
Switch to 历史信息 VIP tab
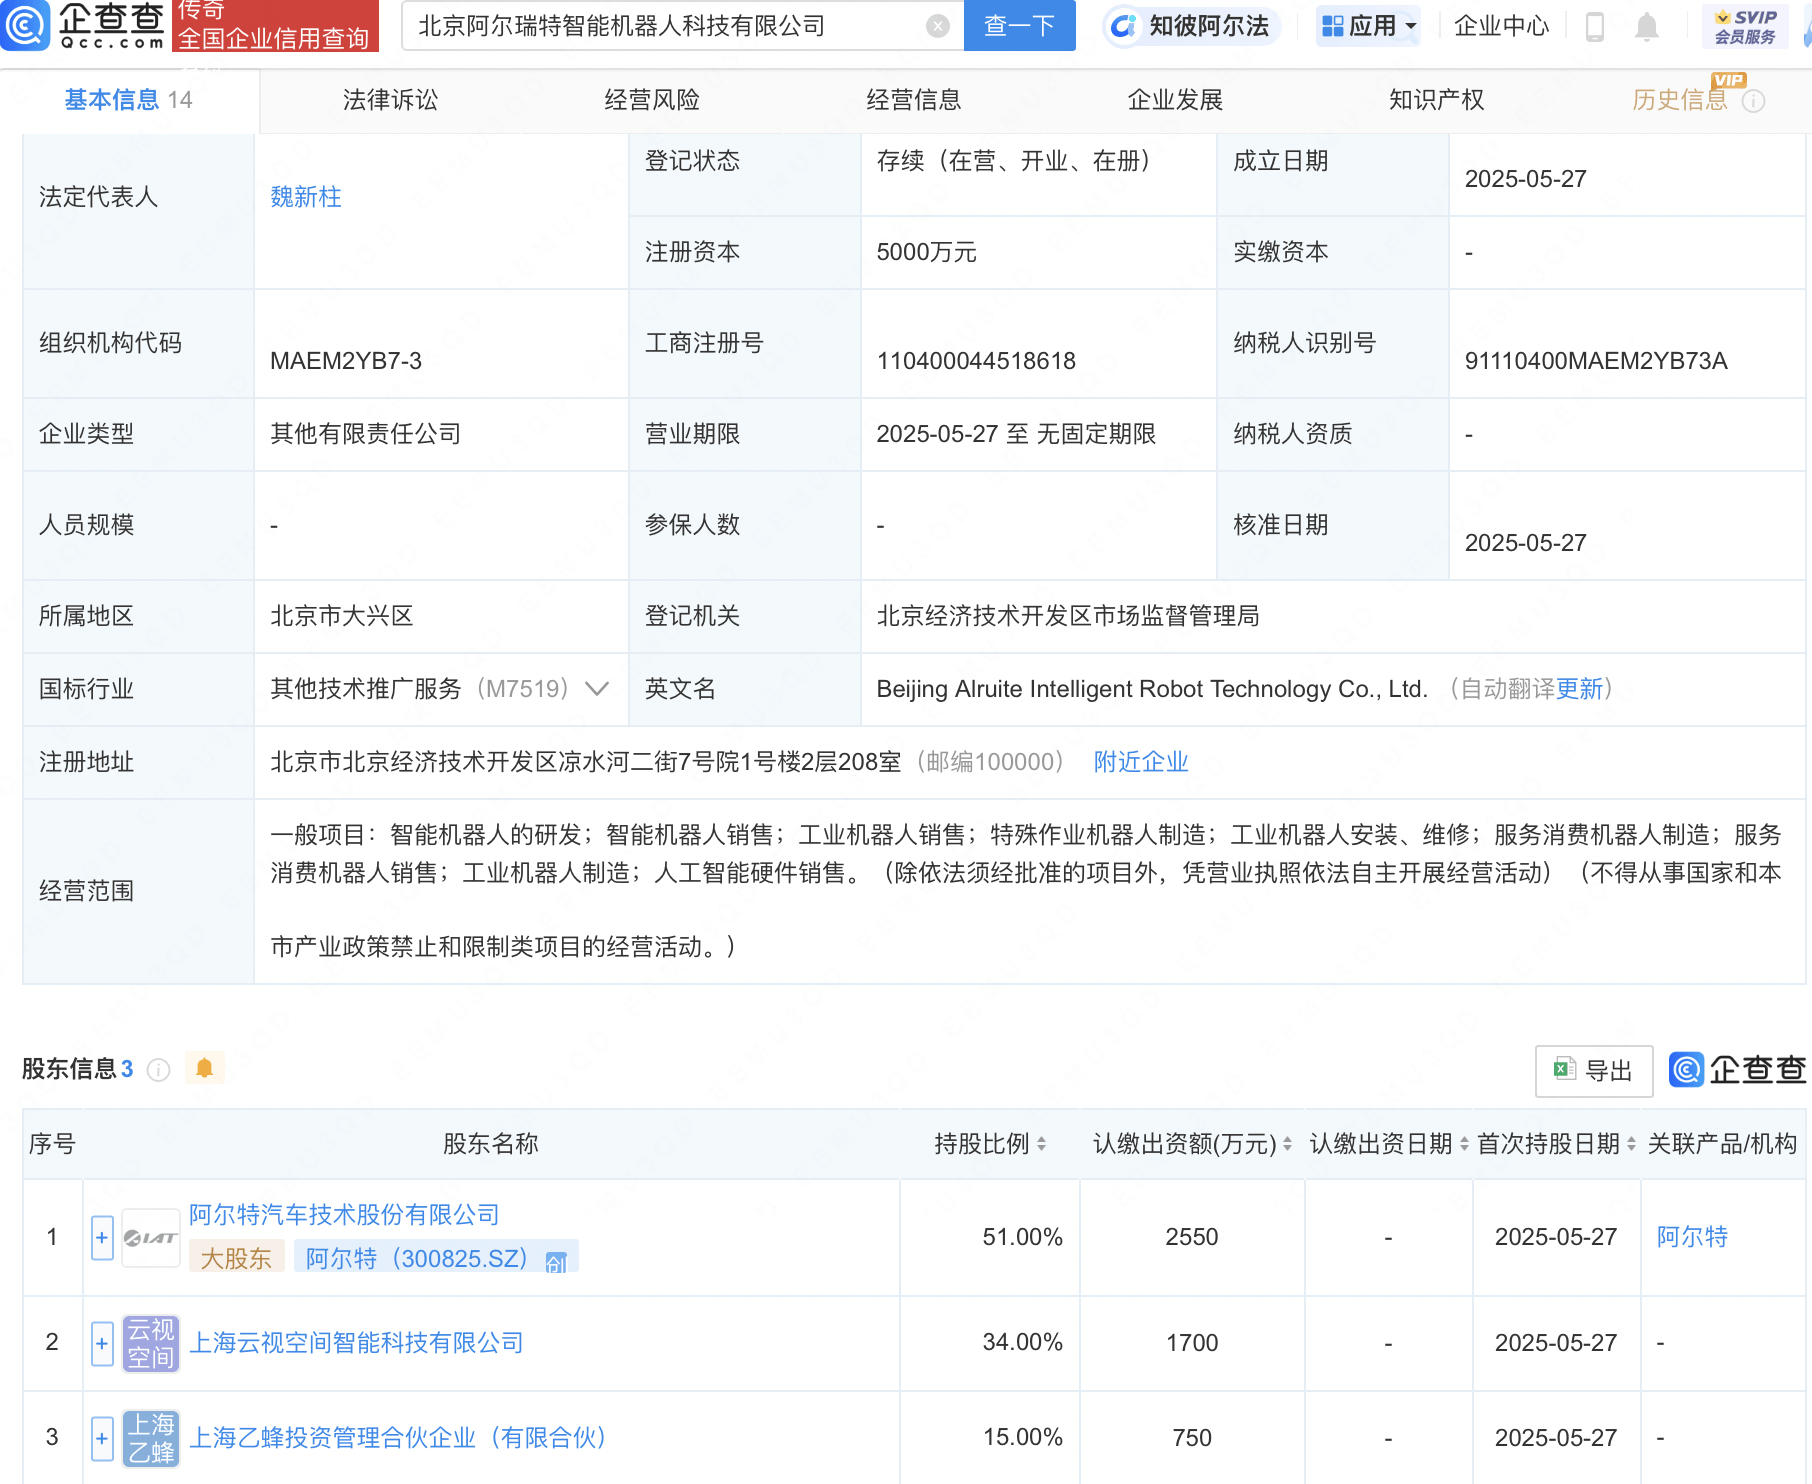click(x=1680, y=100)
